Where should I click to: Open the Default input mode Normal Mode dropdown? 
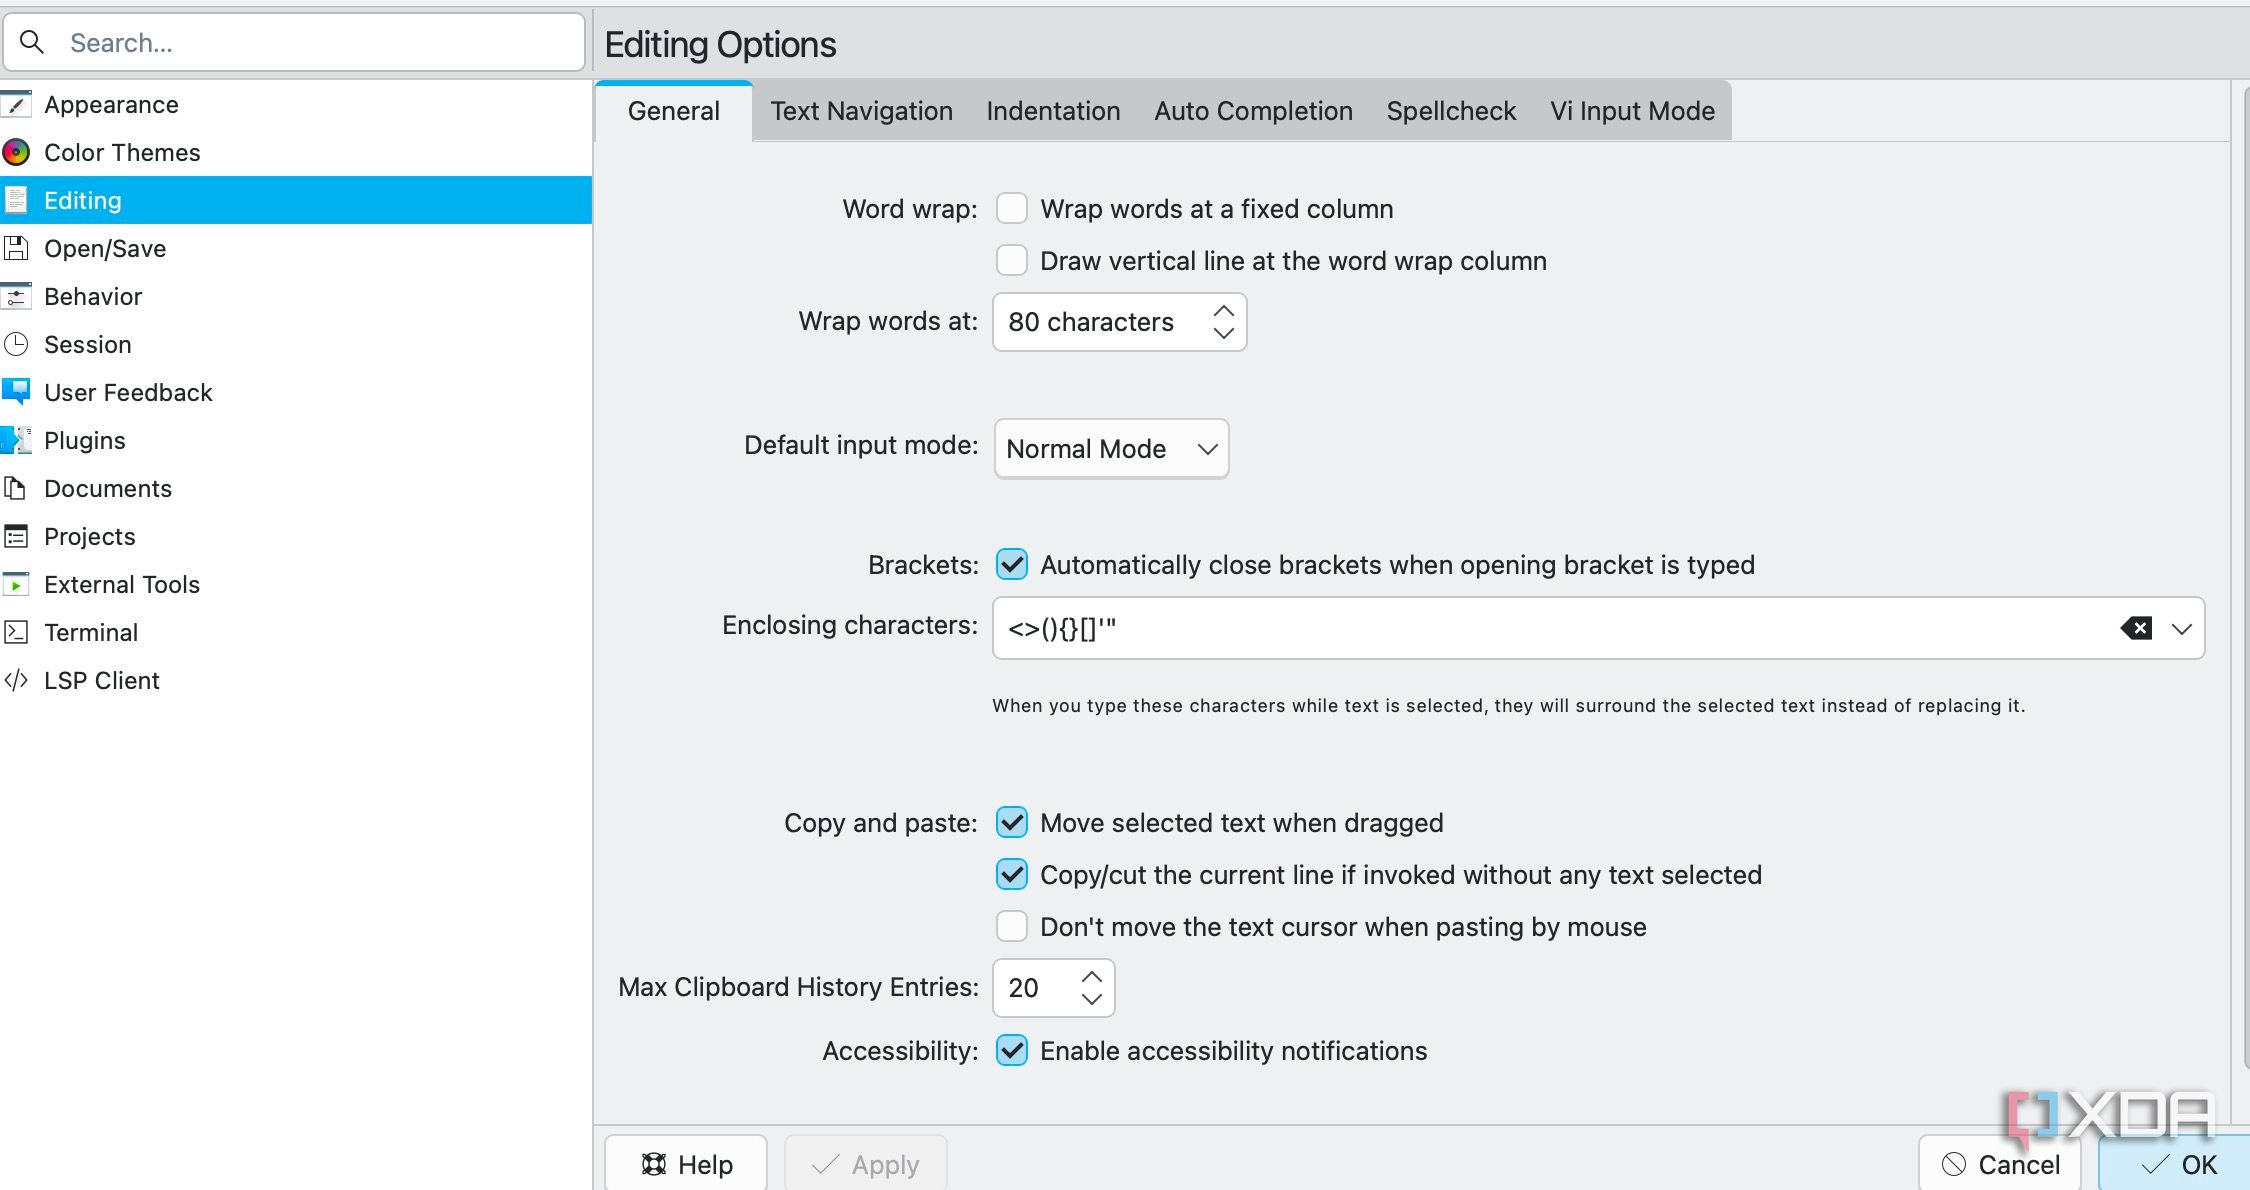pyautogui.click(x=1111, y=448)
